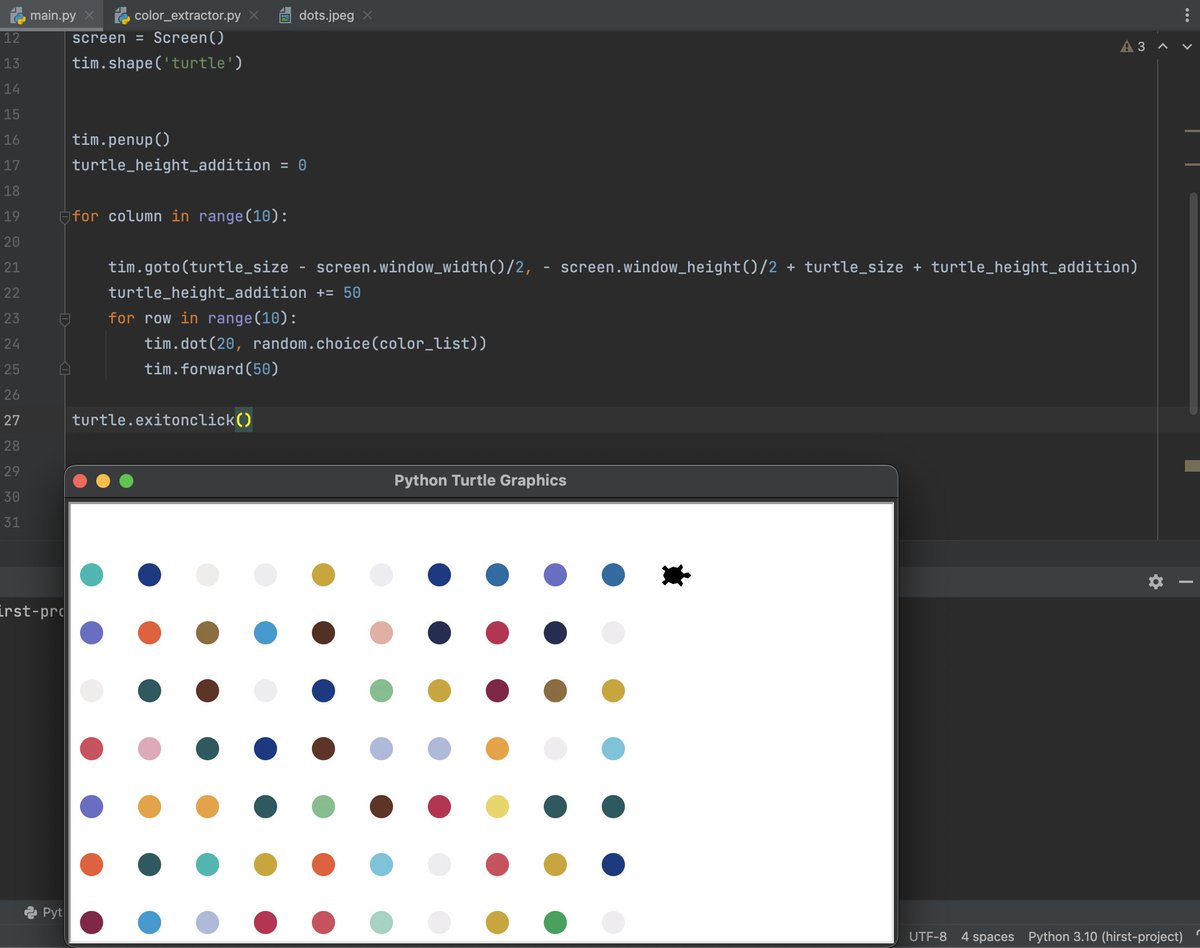Image resolution: width=1200 pixels, height=948 pixels.
Task: Close the color_extractor.py tab
Action: (253, 16)
